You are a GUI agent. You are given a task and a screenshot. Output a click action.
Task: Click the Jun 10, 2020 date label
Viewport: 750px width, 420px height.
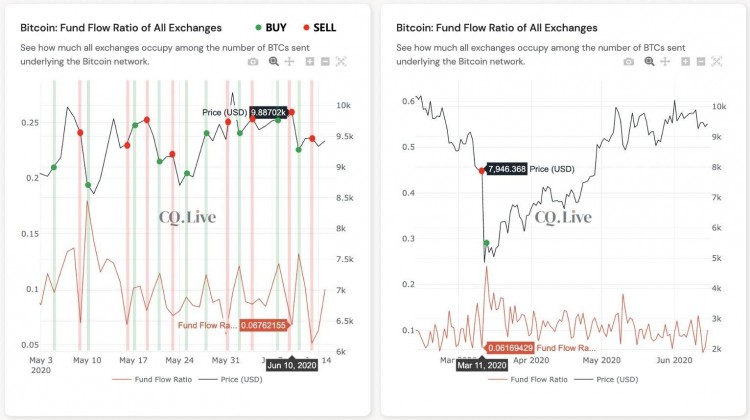292,365
